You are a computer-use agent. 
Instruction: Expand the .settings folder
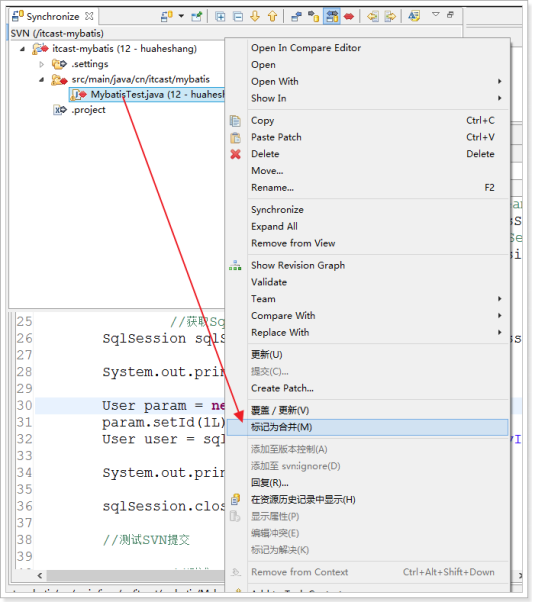(42, 64)
